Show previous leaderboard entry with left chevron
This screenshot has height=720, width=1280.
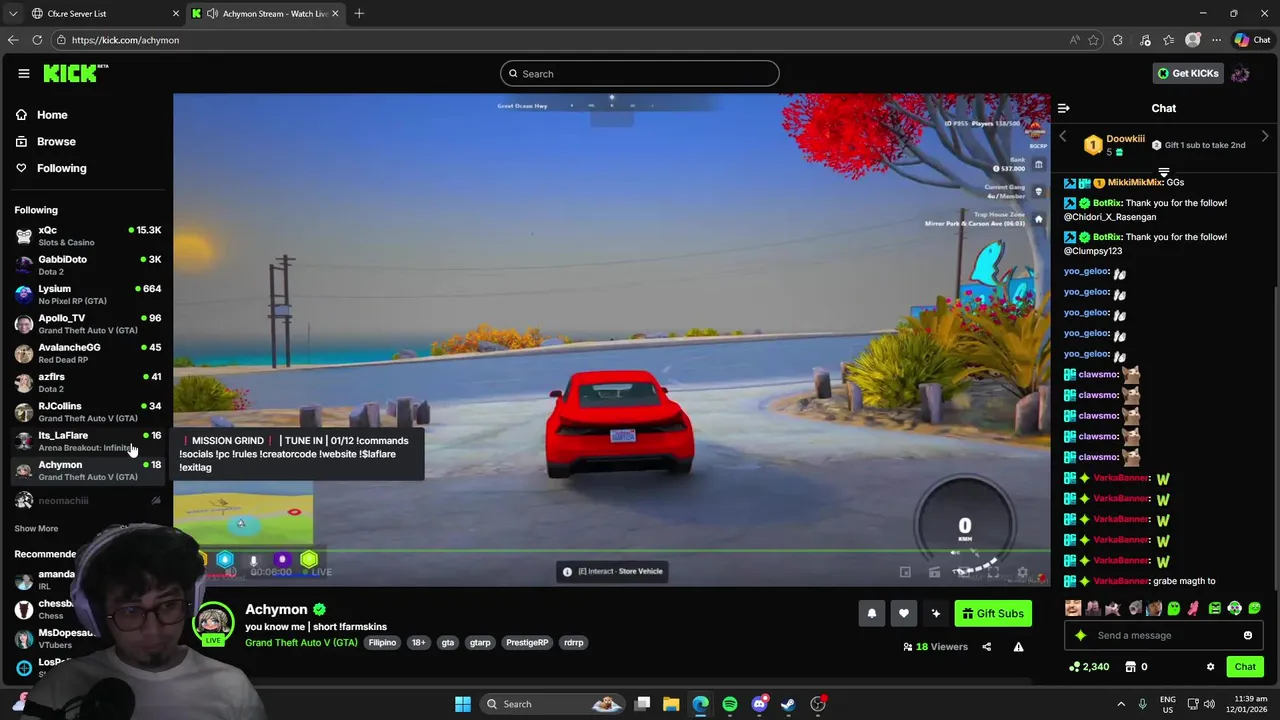pos(1063,137)
